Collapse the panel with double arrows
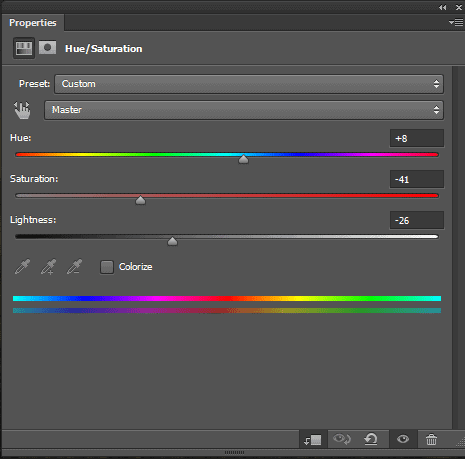 click(443, 7)
